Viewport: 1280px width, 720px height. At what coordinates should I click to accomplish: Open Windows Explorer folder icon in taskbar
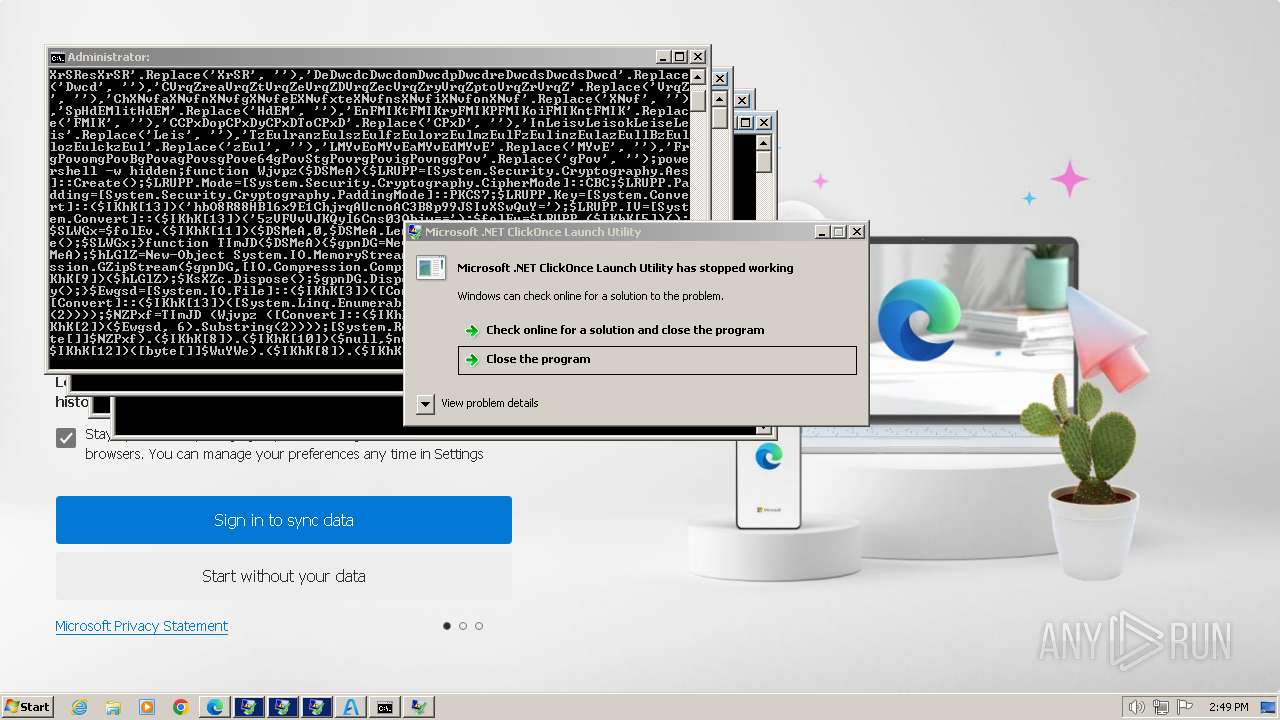113,707
